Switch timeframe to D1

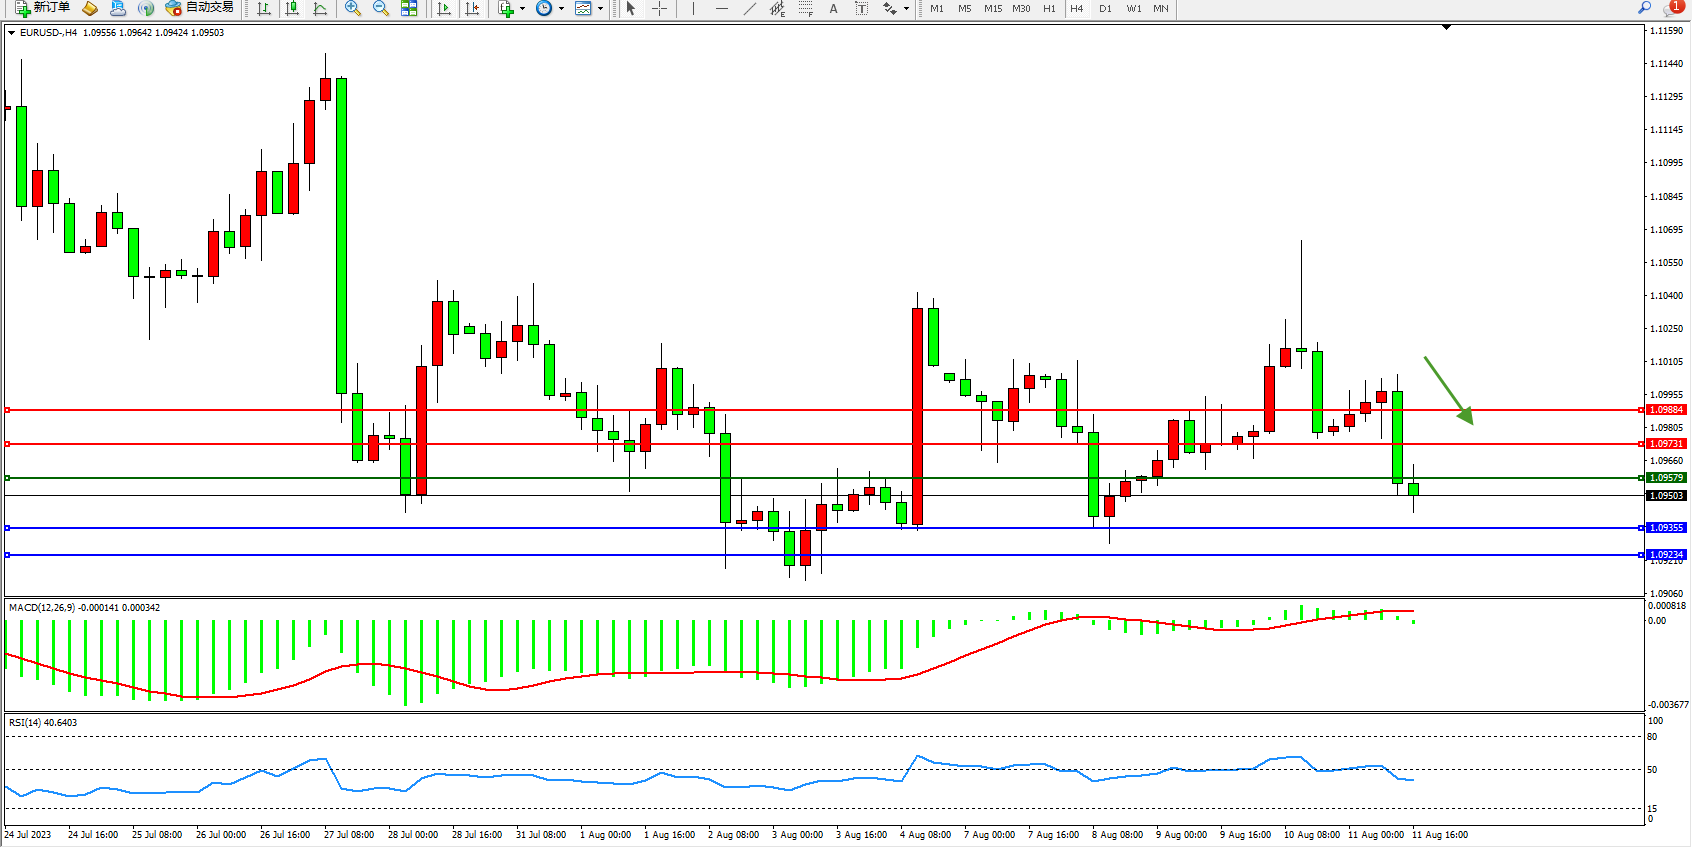tap(1105, 9)
